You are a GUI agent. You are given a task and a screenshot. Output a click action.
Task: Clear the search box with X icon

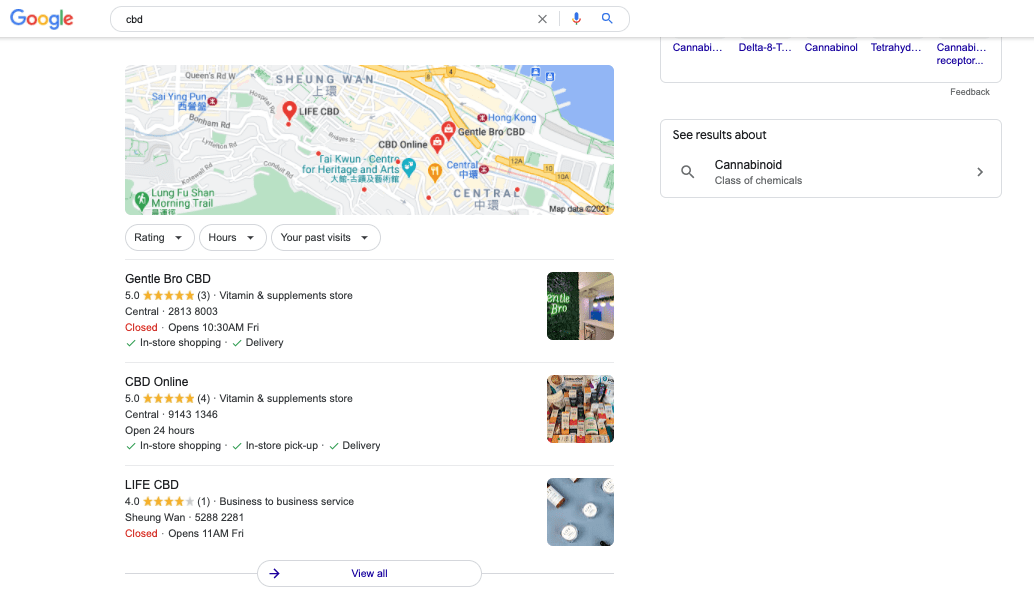(542, 19)
